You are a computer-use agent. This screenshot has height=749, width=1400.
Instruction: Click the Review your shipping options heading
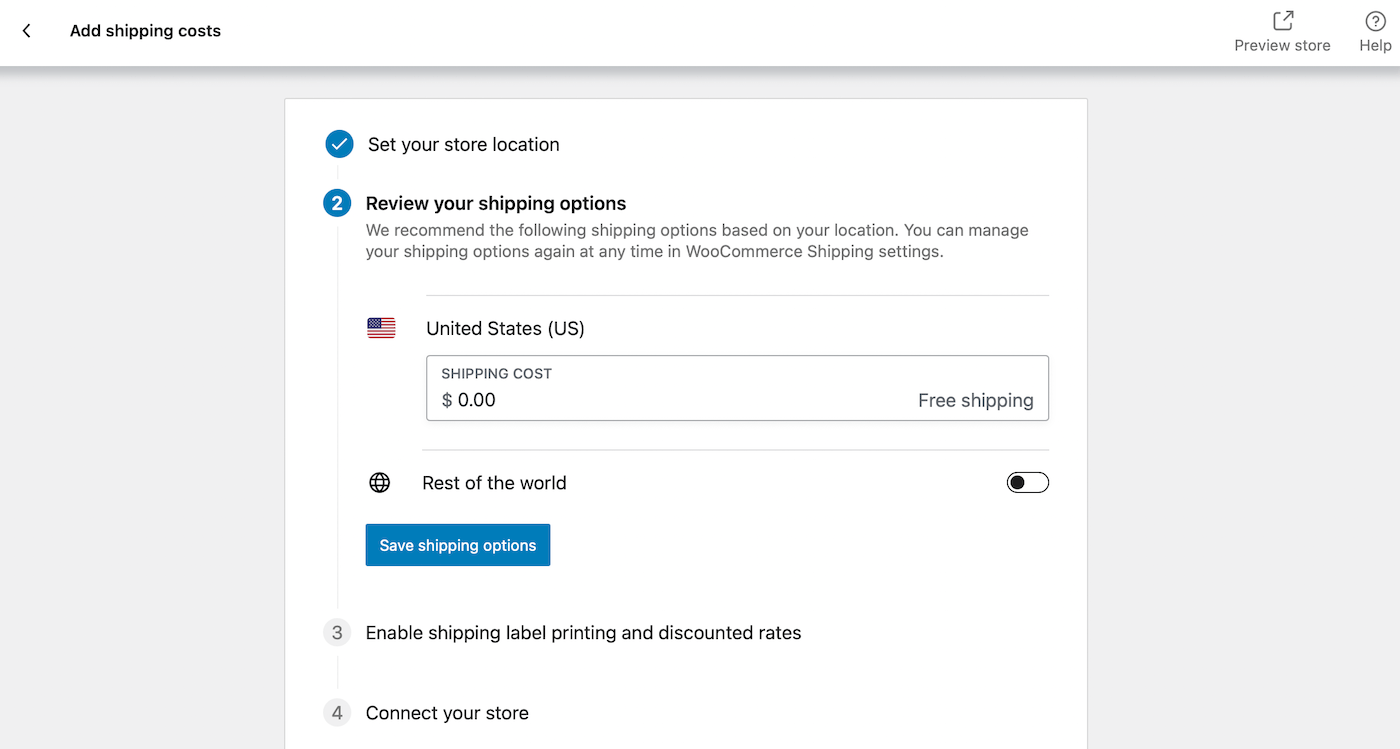(496, 203)
